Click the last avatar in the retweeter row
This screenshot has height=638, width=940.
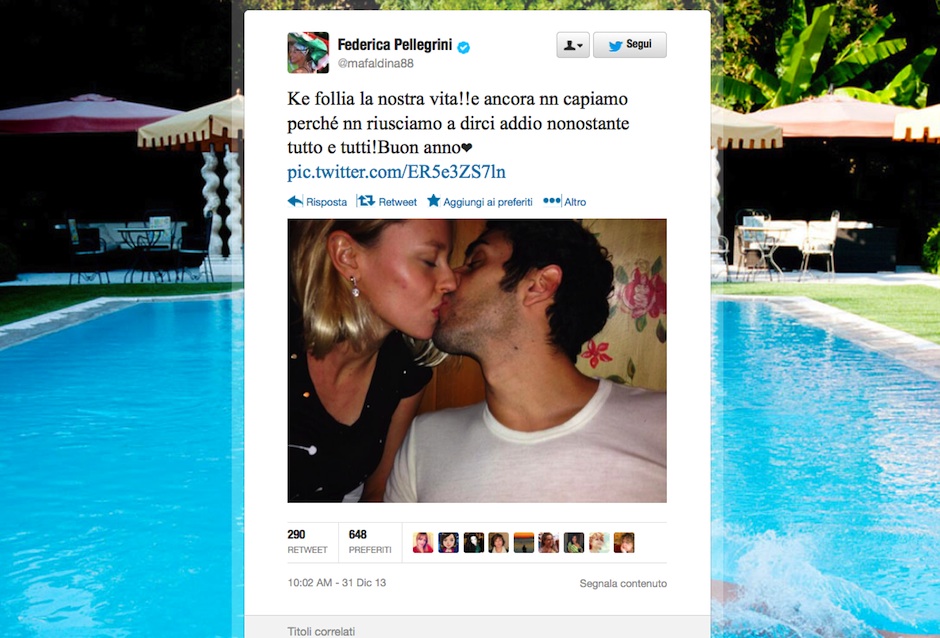624,543
